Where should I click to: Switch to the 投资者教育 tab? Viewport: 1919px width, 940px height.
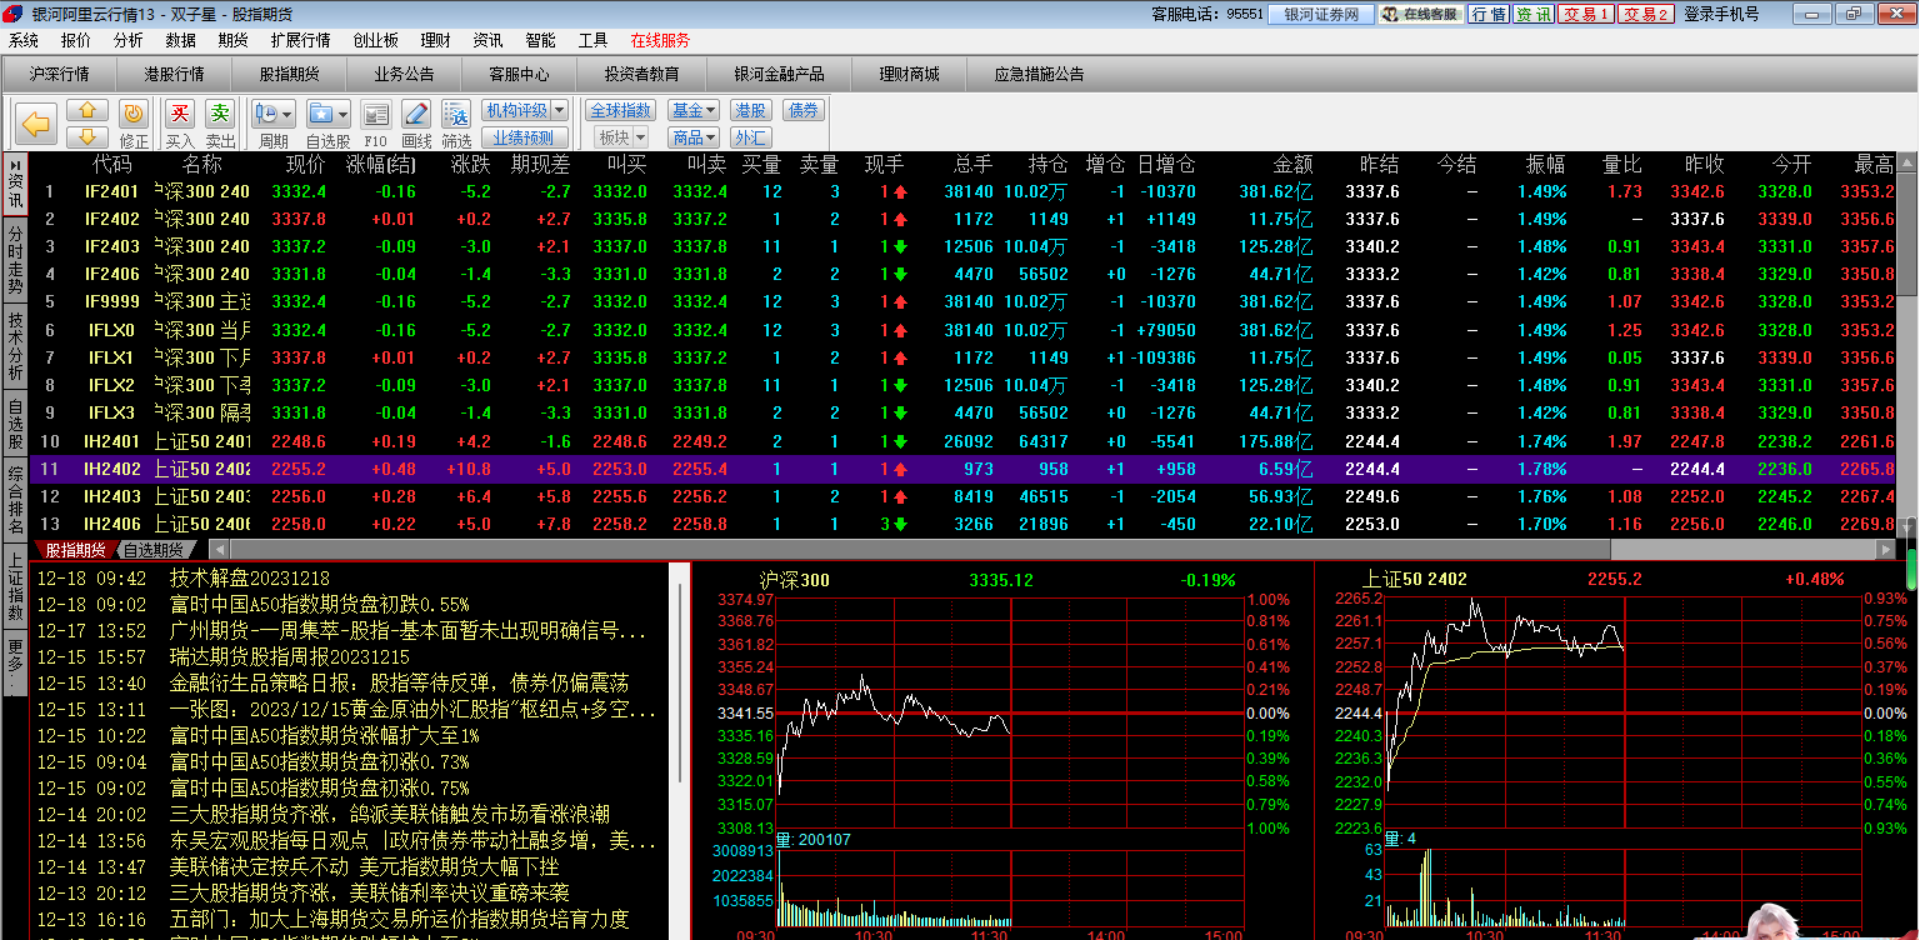pos(641,74)
